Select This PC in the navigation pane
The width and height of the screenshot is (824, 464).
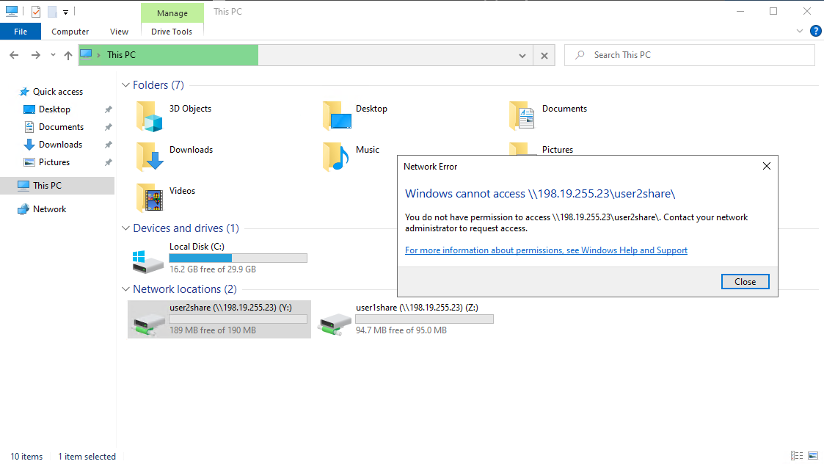point(47,185)
